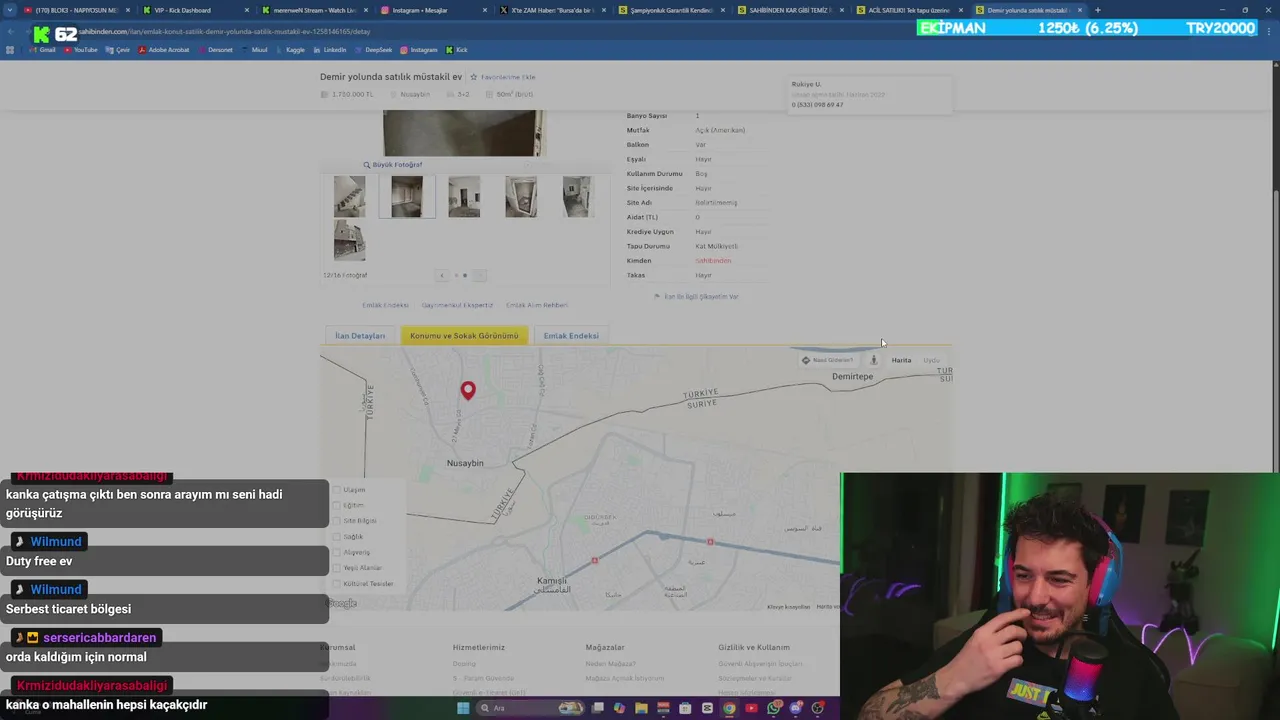Open Emlak Alım Rehberi link
The height and width of the screenshot is (720, 1280).
click(537, 305)
